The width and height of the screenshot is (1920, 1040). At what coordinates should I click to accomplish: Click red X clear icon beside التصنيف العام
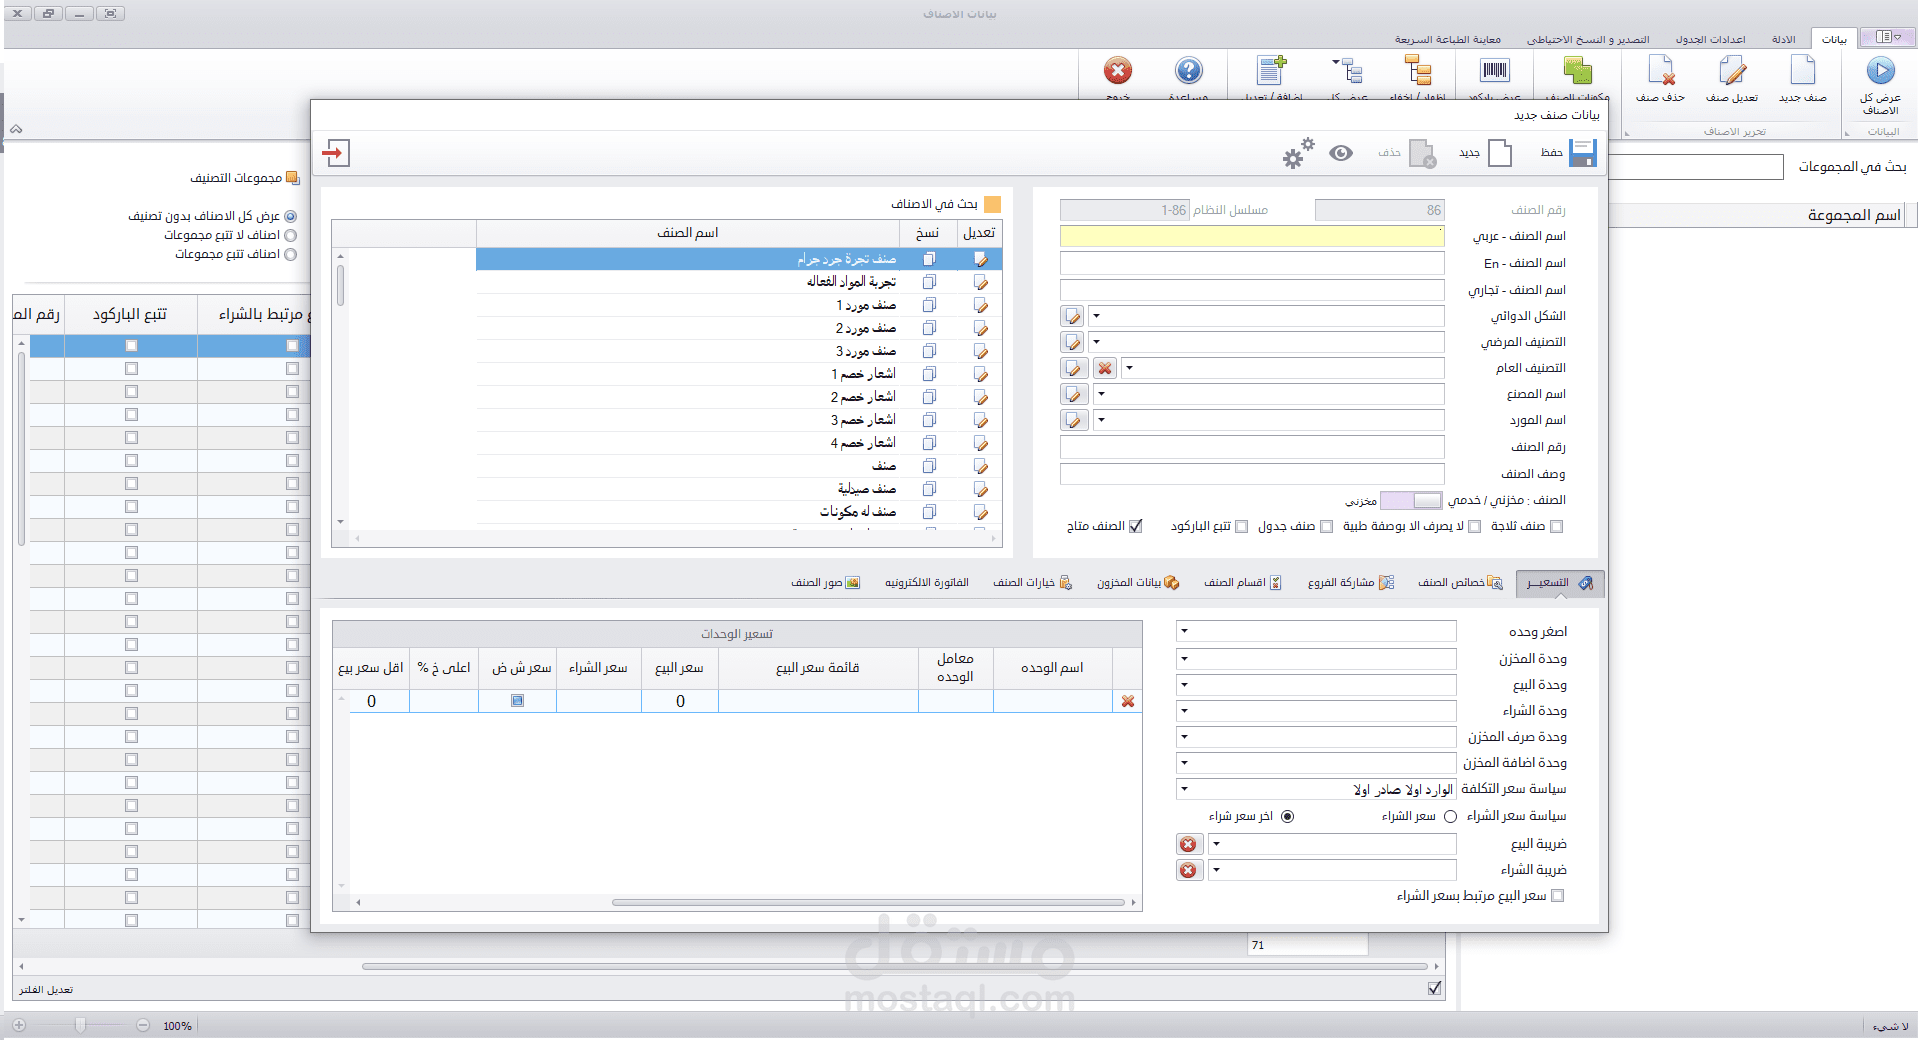coord(1105,368)
